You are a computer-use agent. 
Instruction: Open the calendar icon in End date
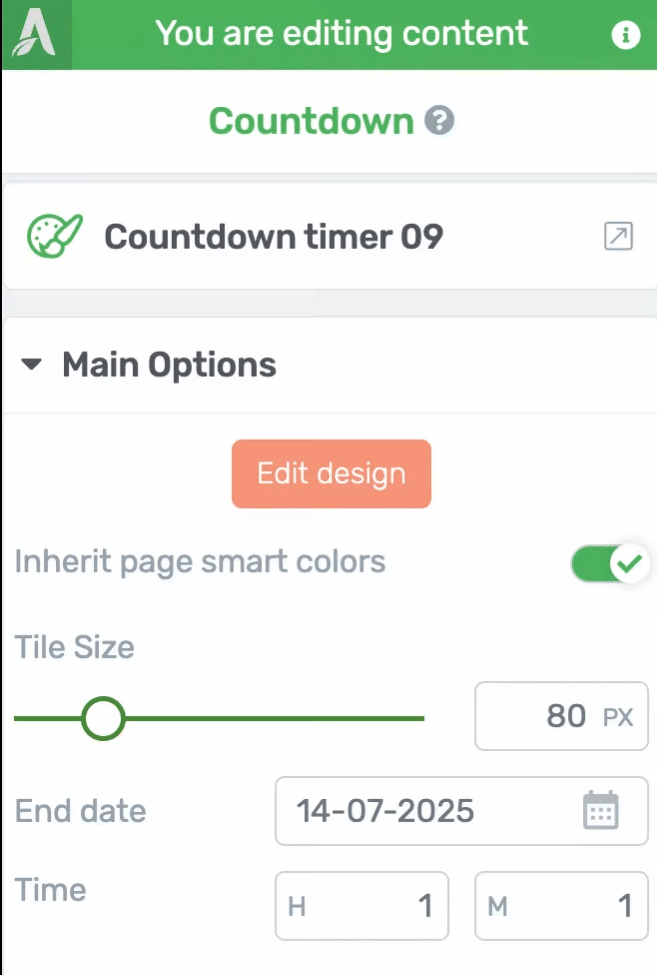(600, 810)
